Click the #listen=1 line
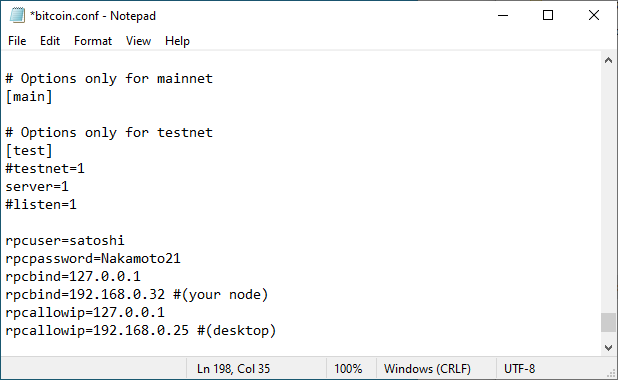Image resolution: width=618 pixels, height=380 pixels. point(41,205)
